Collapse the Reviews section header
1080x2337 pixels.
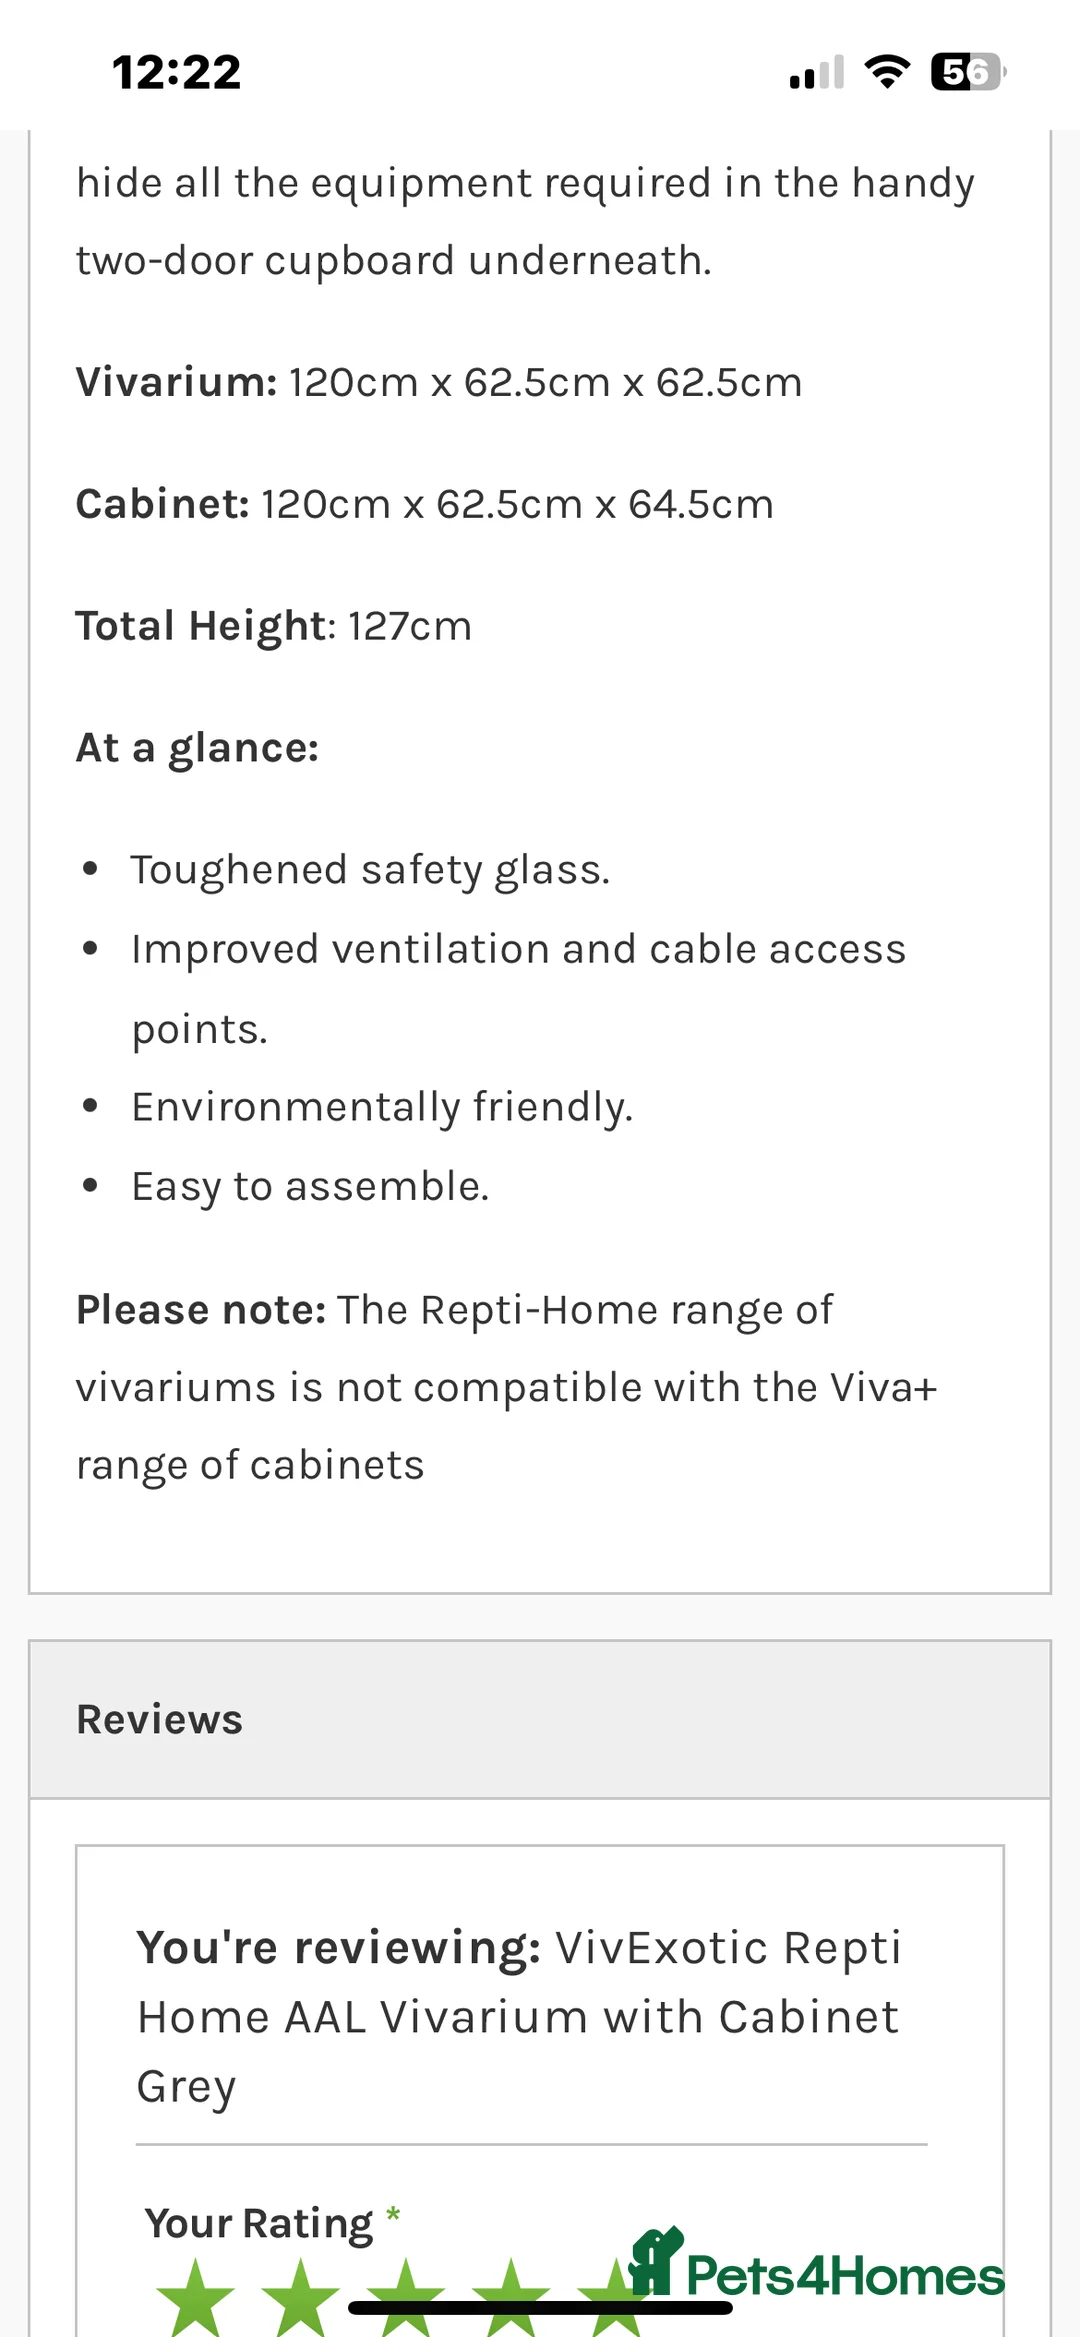pos(540,1719)
